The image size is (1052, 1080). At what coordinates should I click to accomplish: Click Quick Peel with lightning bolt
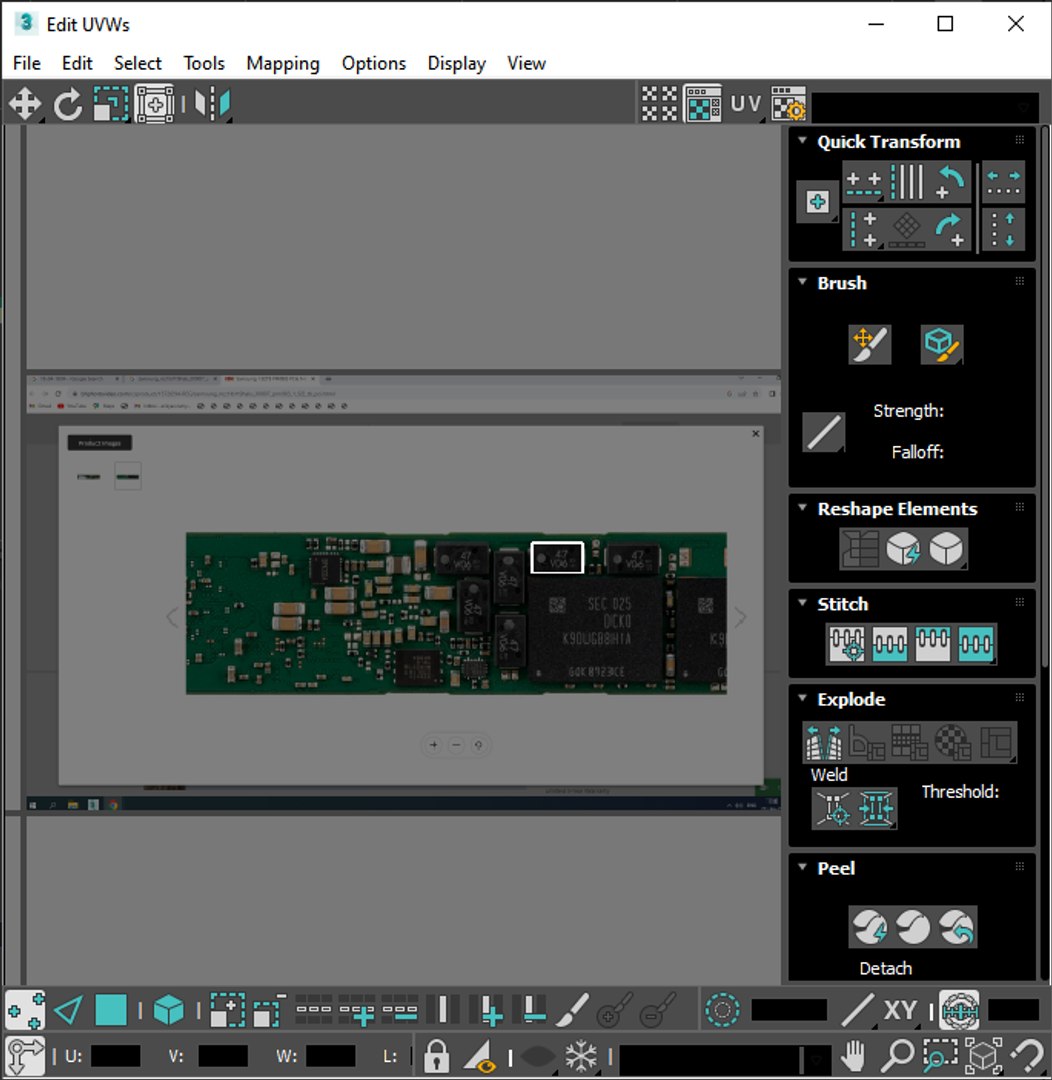[x=870, y=927]
